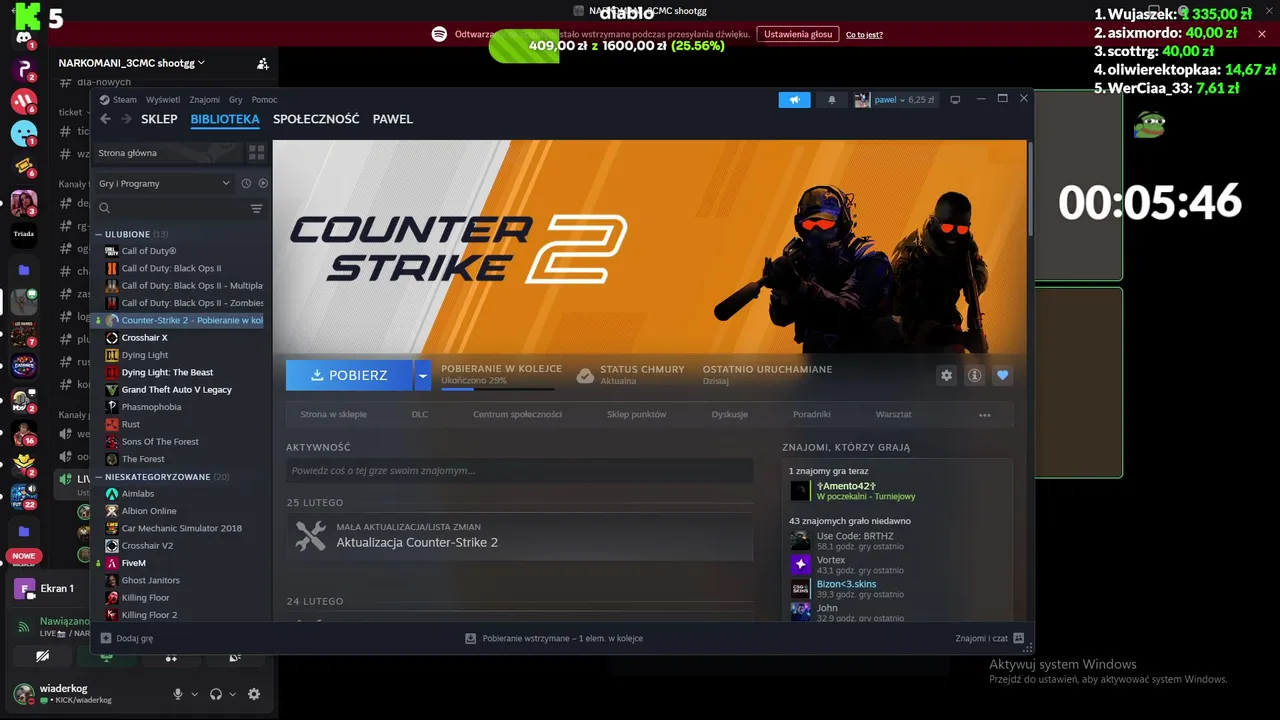The image size is (1280, 720).
Task: Open friend Vortex in friends who play
Action: tap(831, 560)
